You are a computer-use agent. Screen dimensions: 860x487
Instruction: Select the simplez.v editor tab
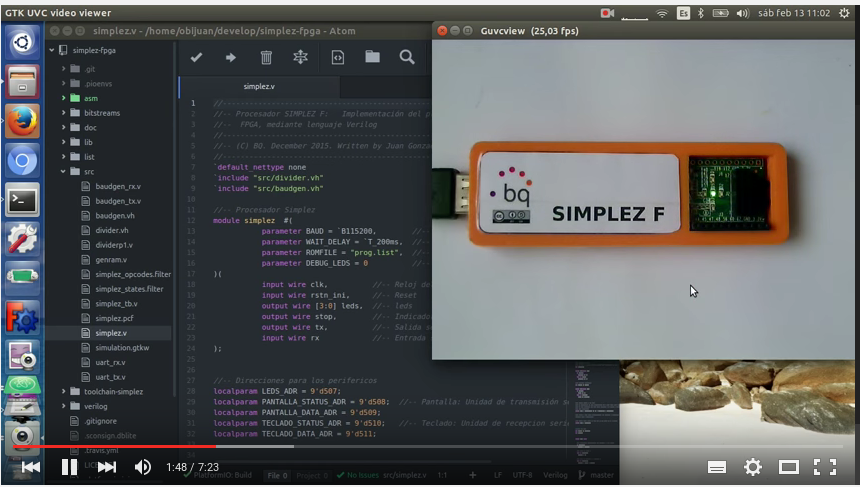(258, 86)
